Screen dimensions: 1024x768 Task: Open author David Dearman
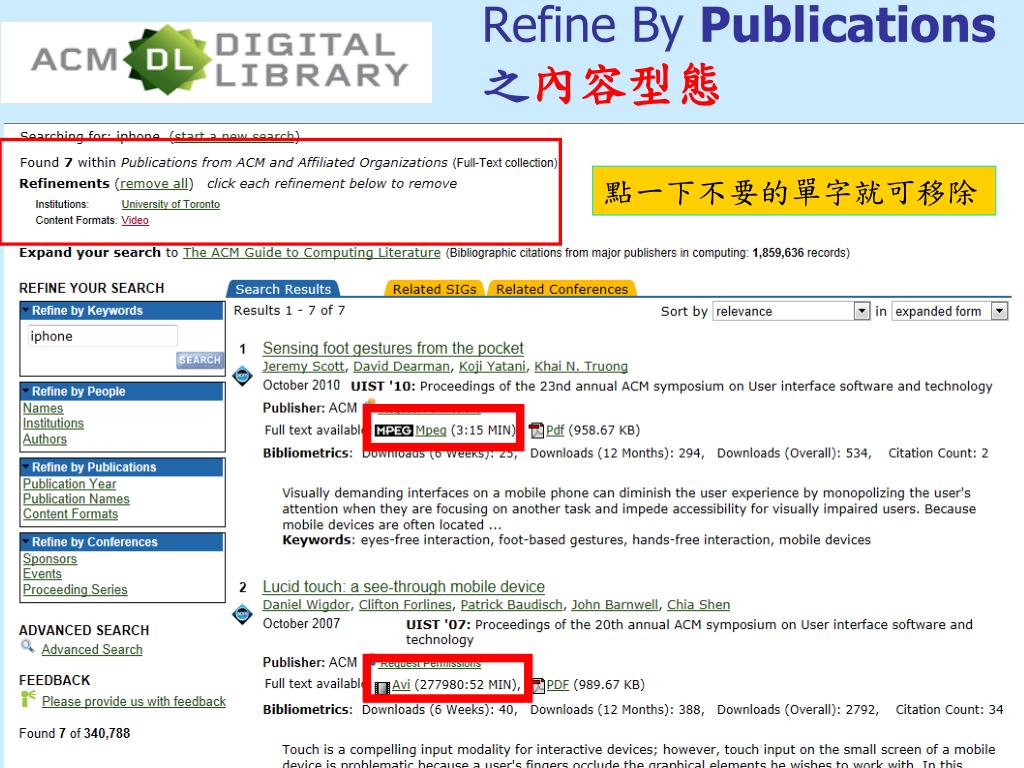coord(402,366)
